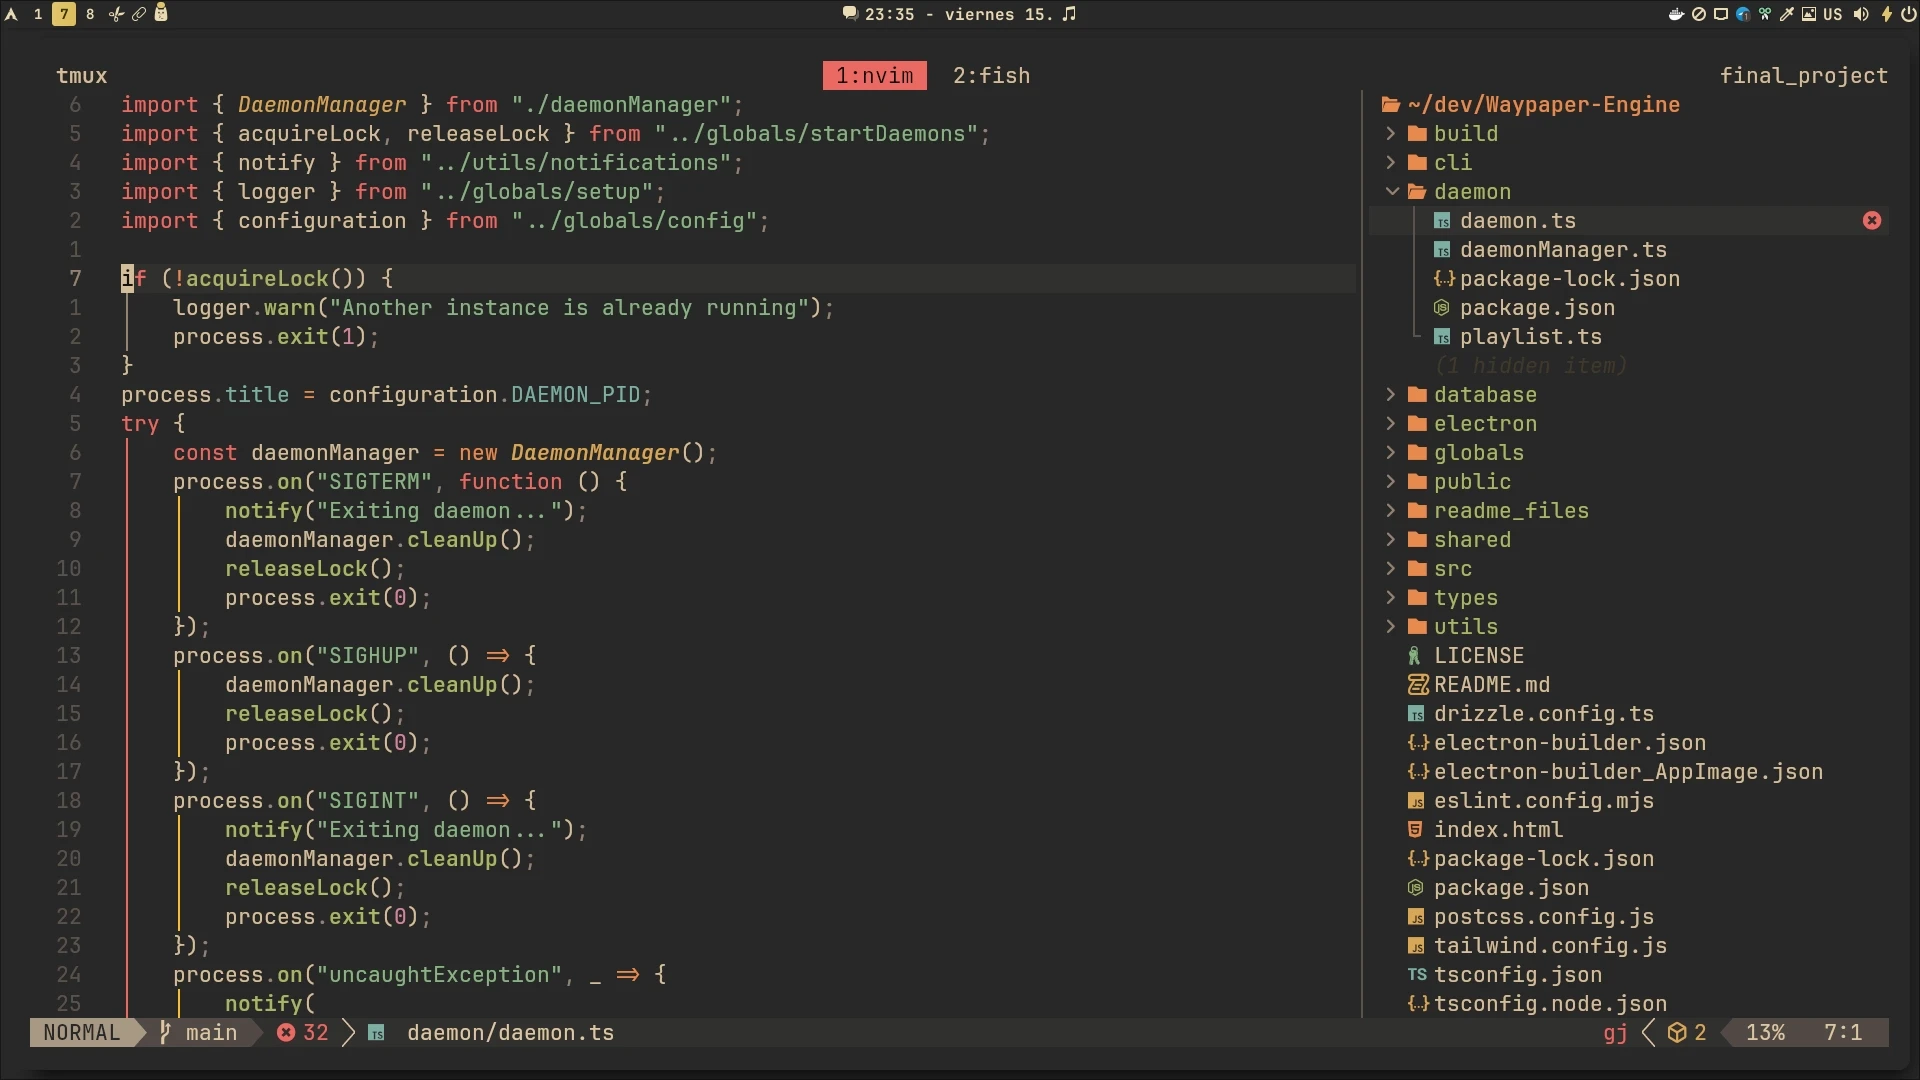The image size is (1920, 1080).
Task: Switch to workspace 1 in top bar
Action: 38,14
